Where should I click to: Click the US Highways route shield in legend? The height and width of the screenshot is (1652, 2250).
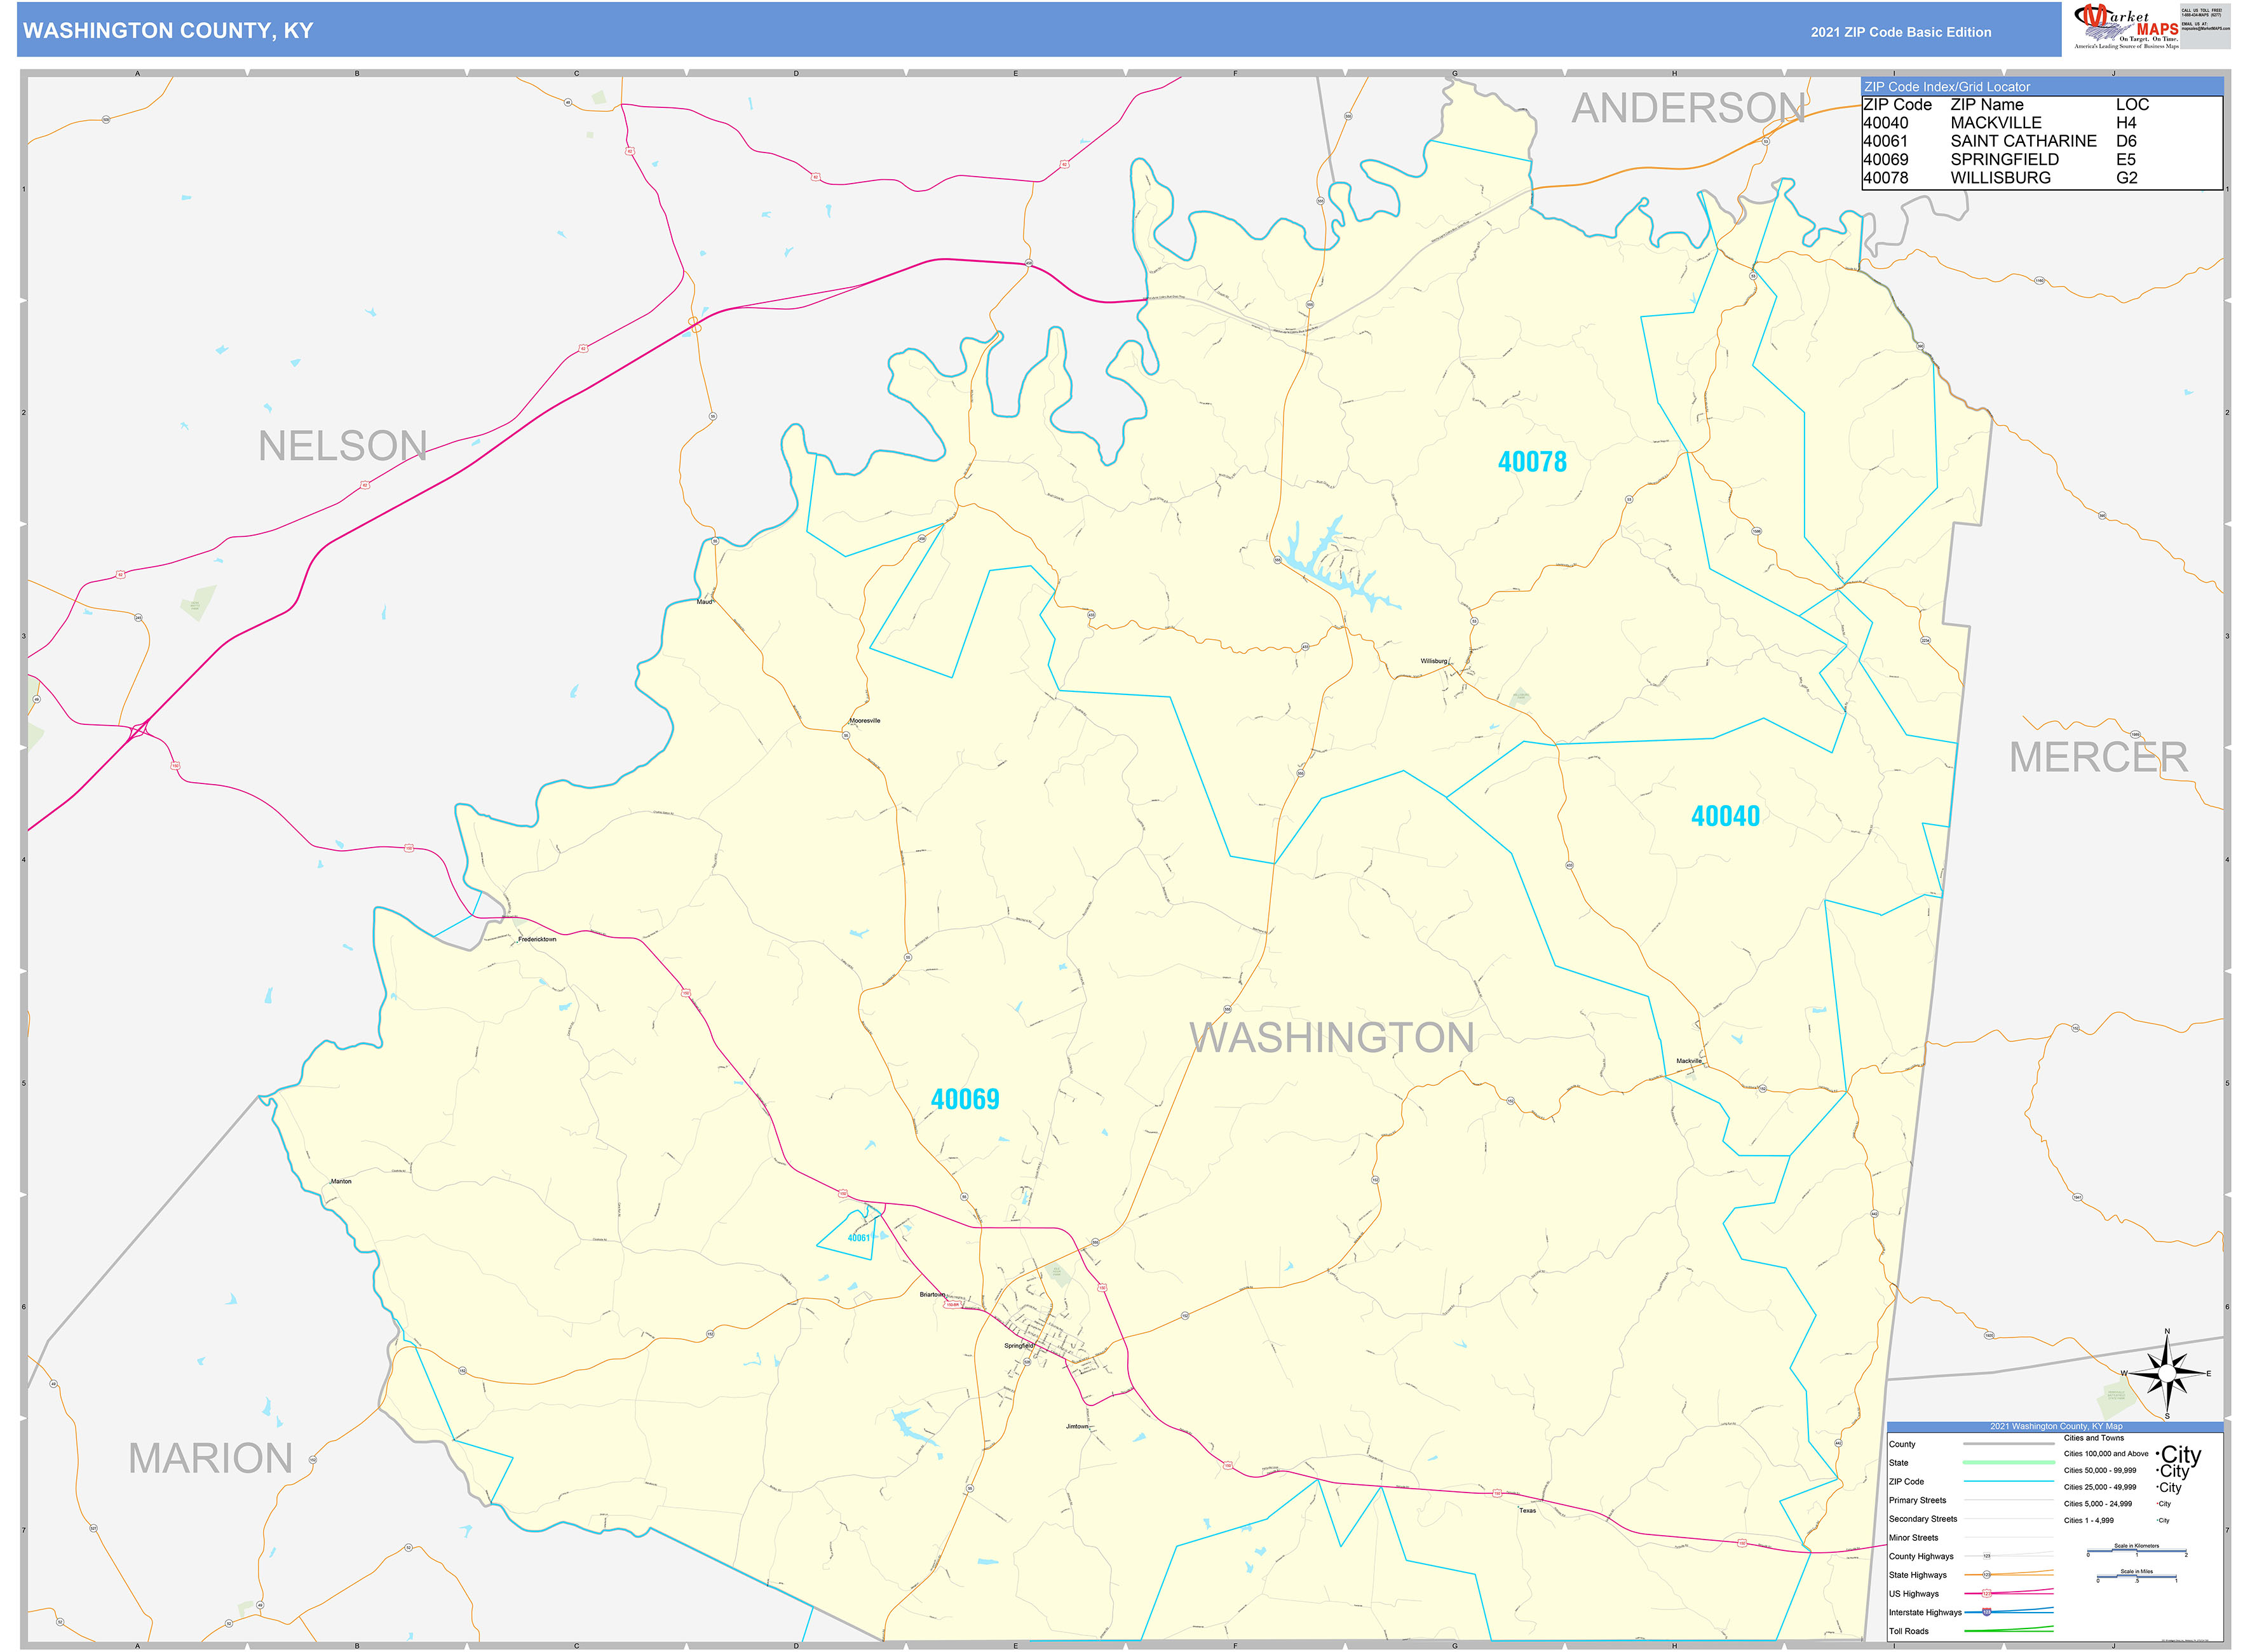click(1987, 1594)
